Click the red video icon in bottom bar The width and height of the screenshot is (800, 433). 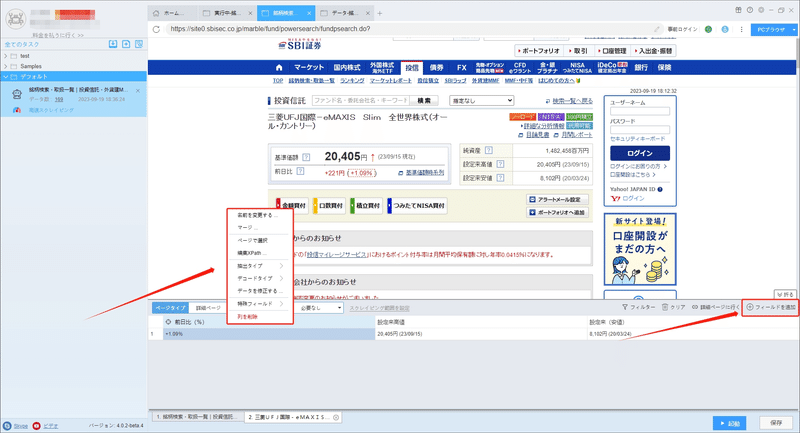point(37,426)
